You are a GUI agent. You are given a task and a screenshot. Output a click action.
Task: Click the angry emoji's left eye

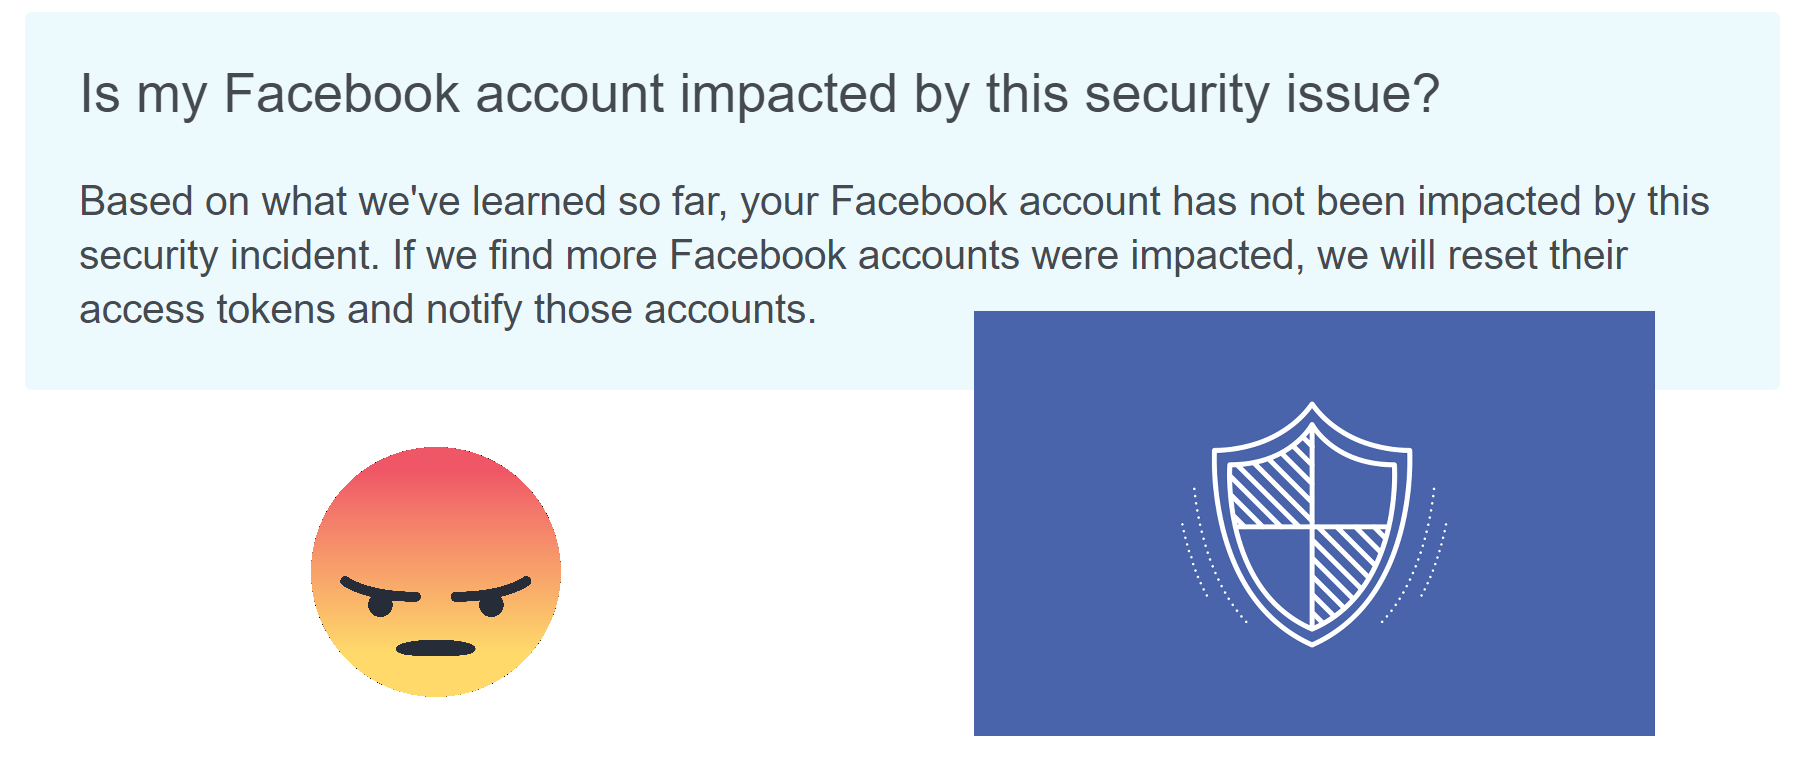coord(381,605)
